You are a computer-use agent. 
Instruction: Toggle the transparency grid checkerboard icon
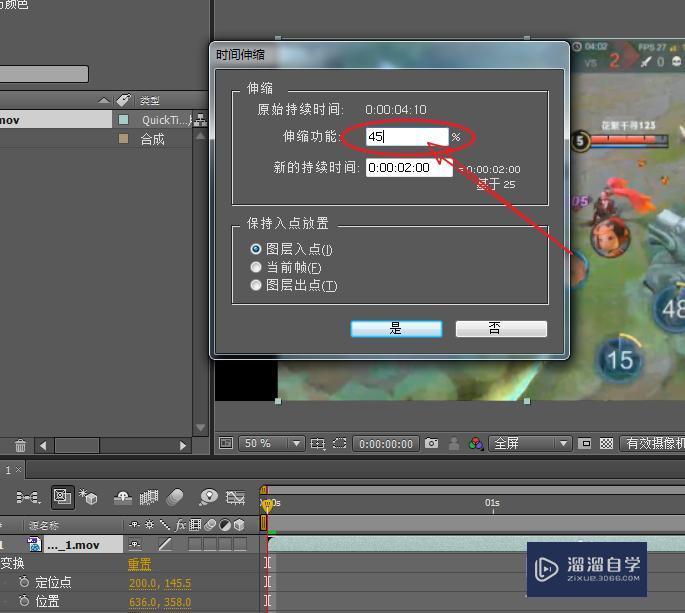tap(606, 443)
